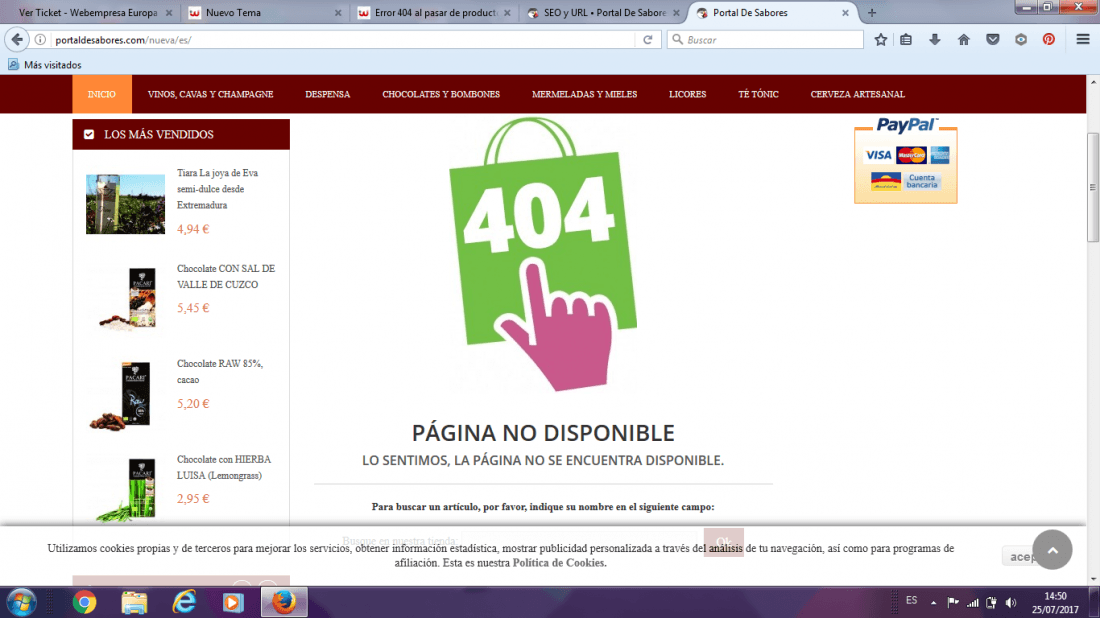Image resolution: width=1100 pixels, height=618 pixels.
Task: Open the Más visitados bookmarks folder
Action: tap(45, 65)
